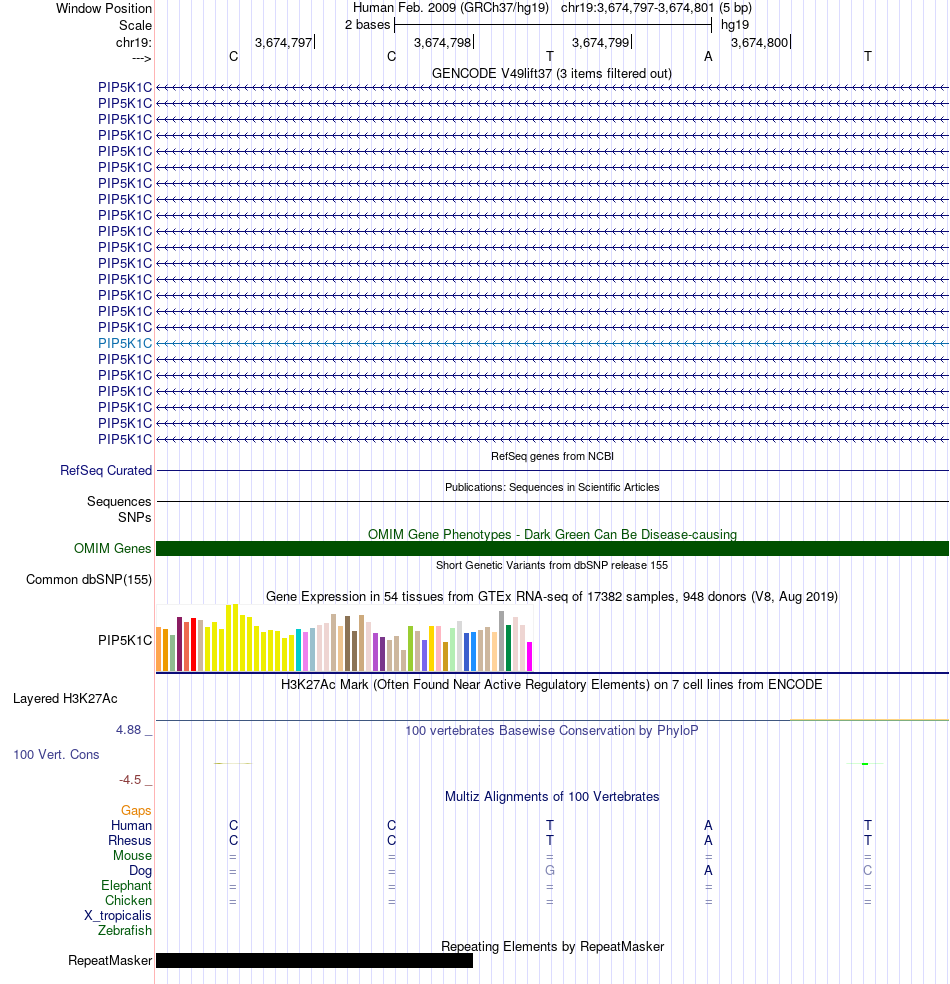Click the dark green OMIM gene bar

552,548
